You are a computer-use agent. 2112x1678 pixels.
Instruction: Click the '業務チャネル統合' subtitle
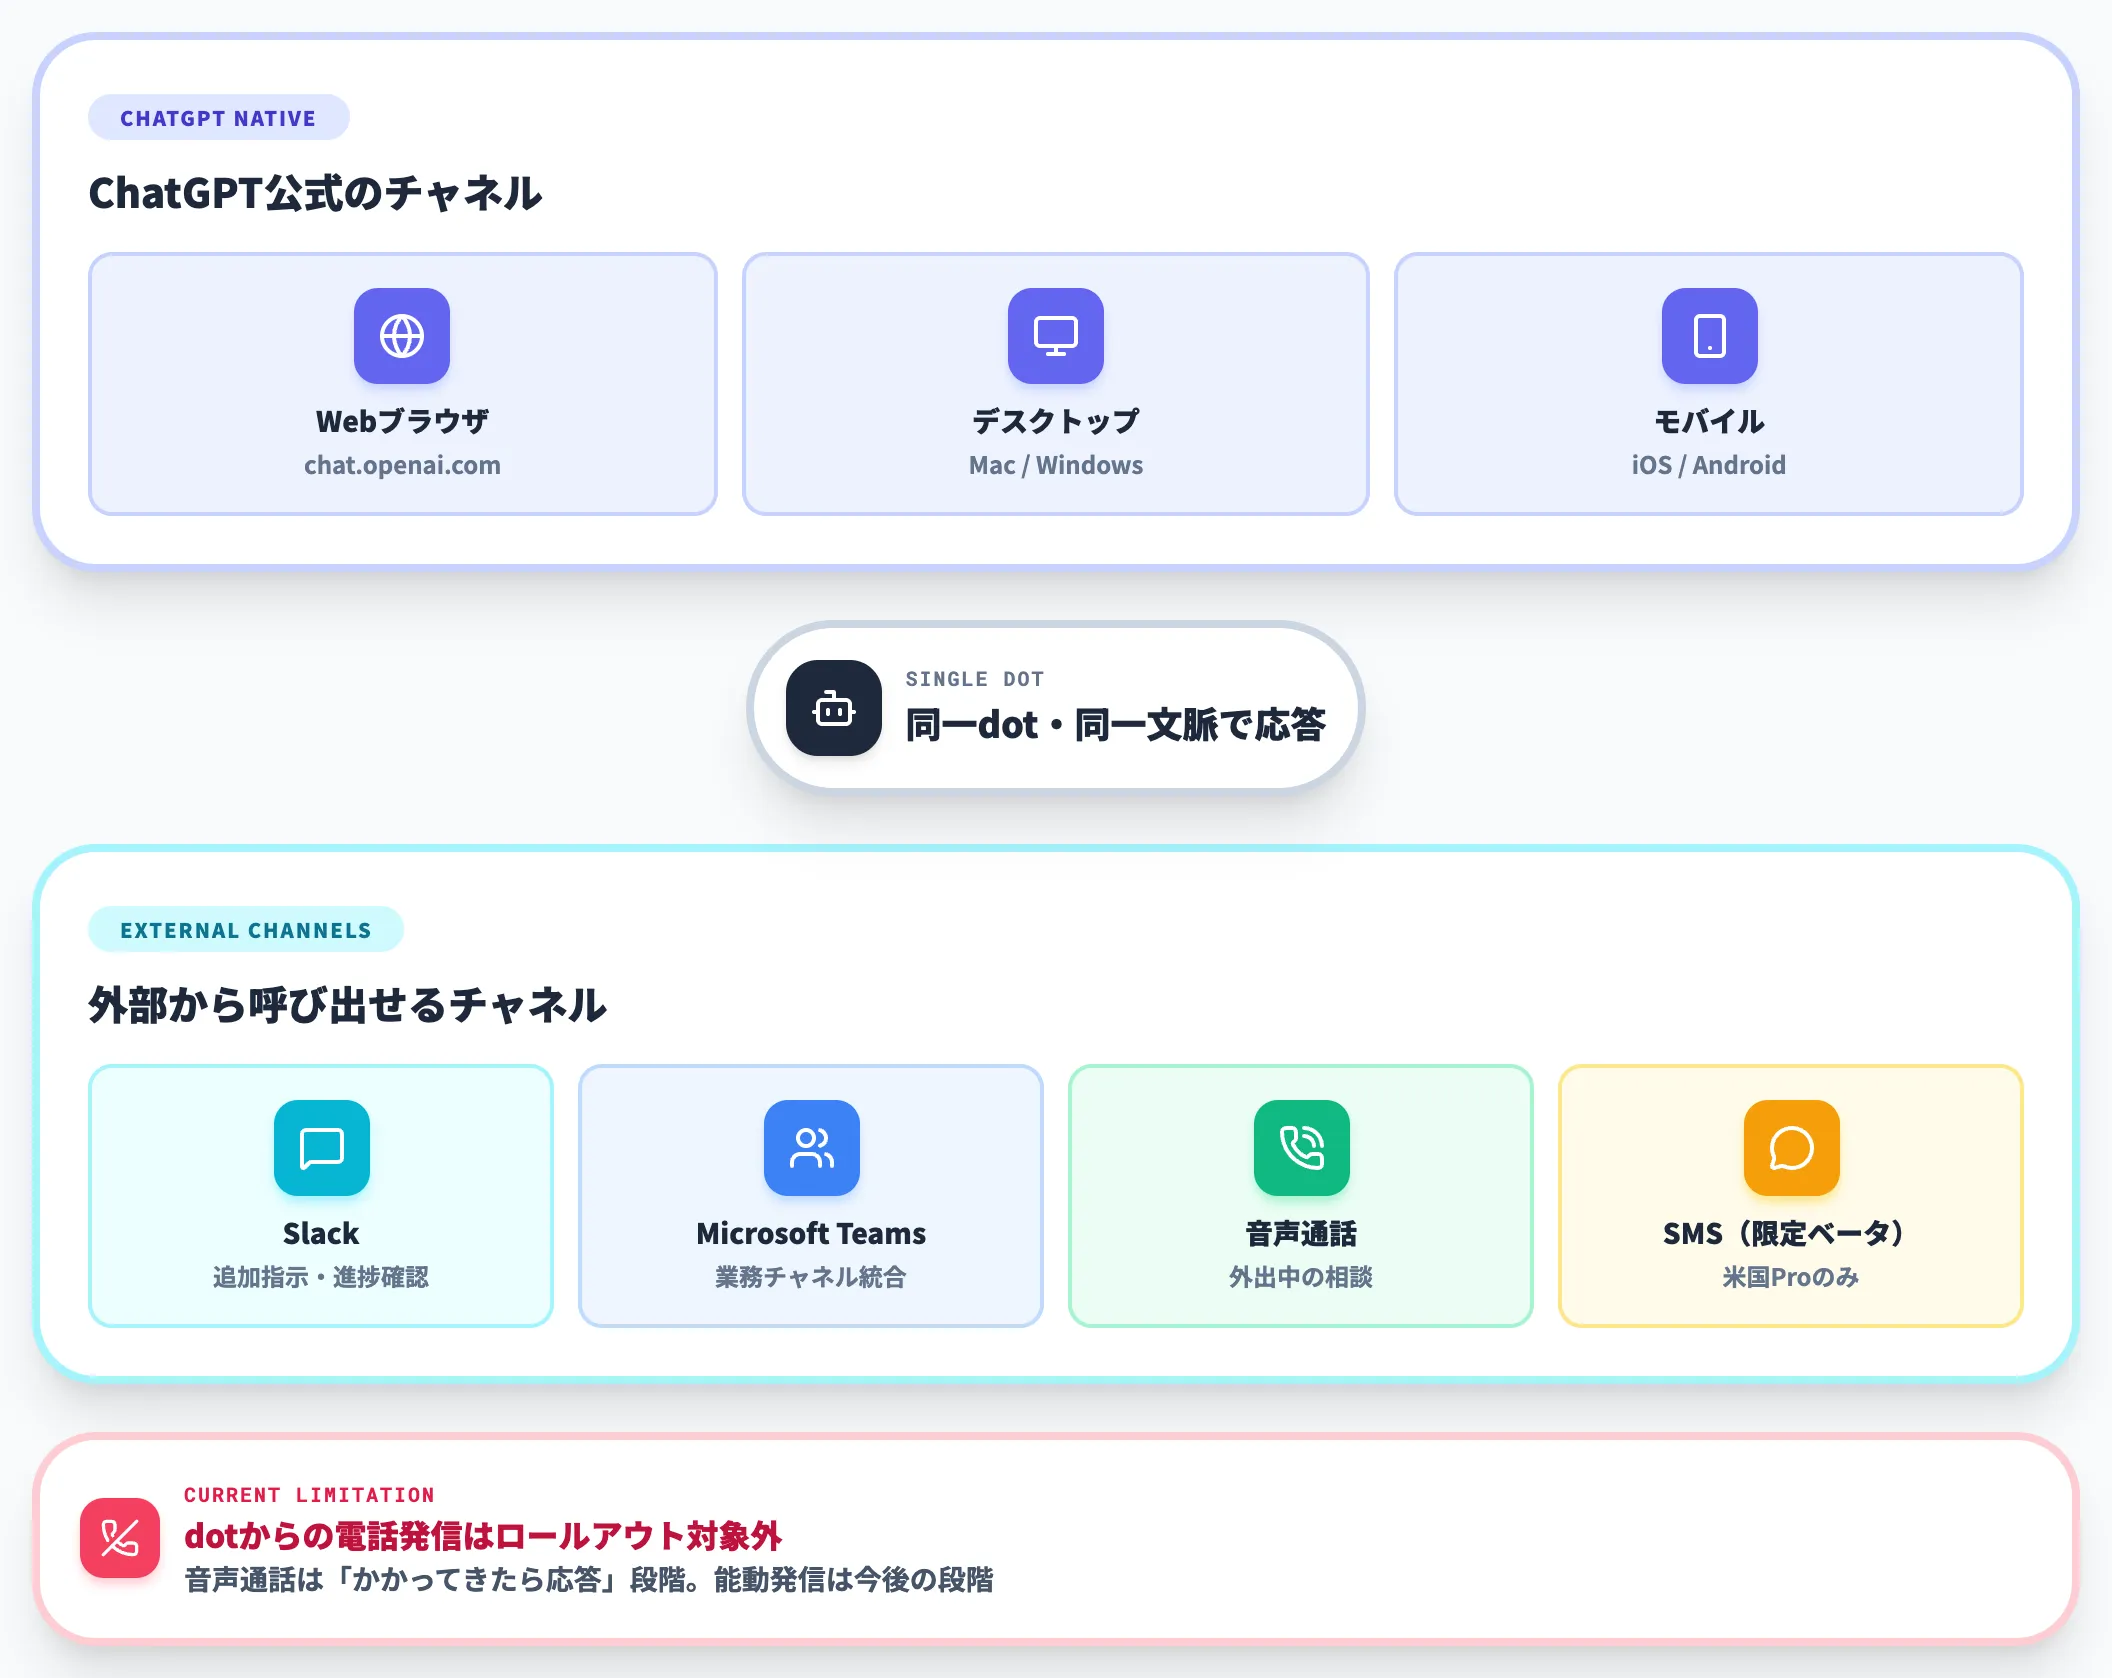click(x=811, y=1277)
